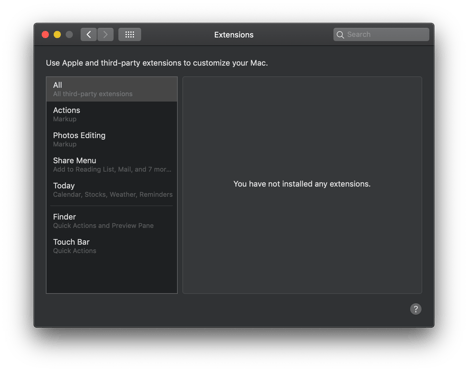
Task: Open the Photos Editing category
Action: 112,139
